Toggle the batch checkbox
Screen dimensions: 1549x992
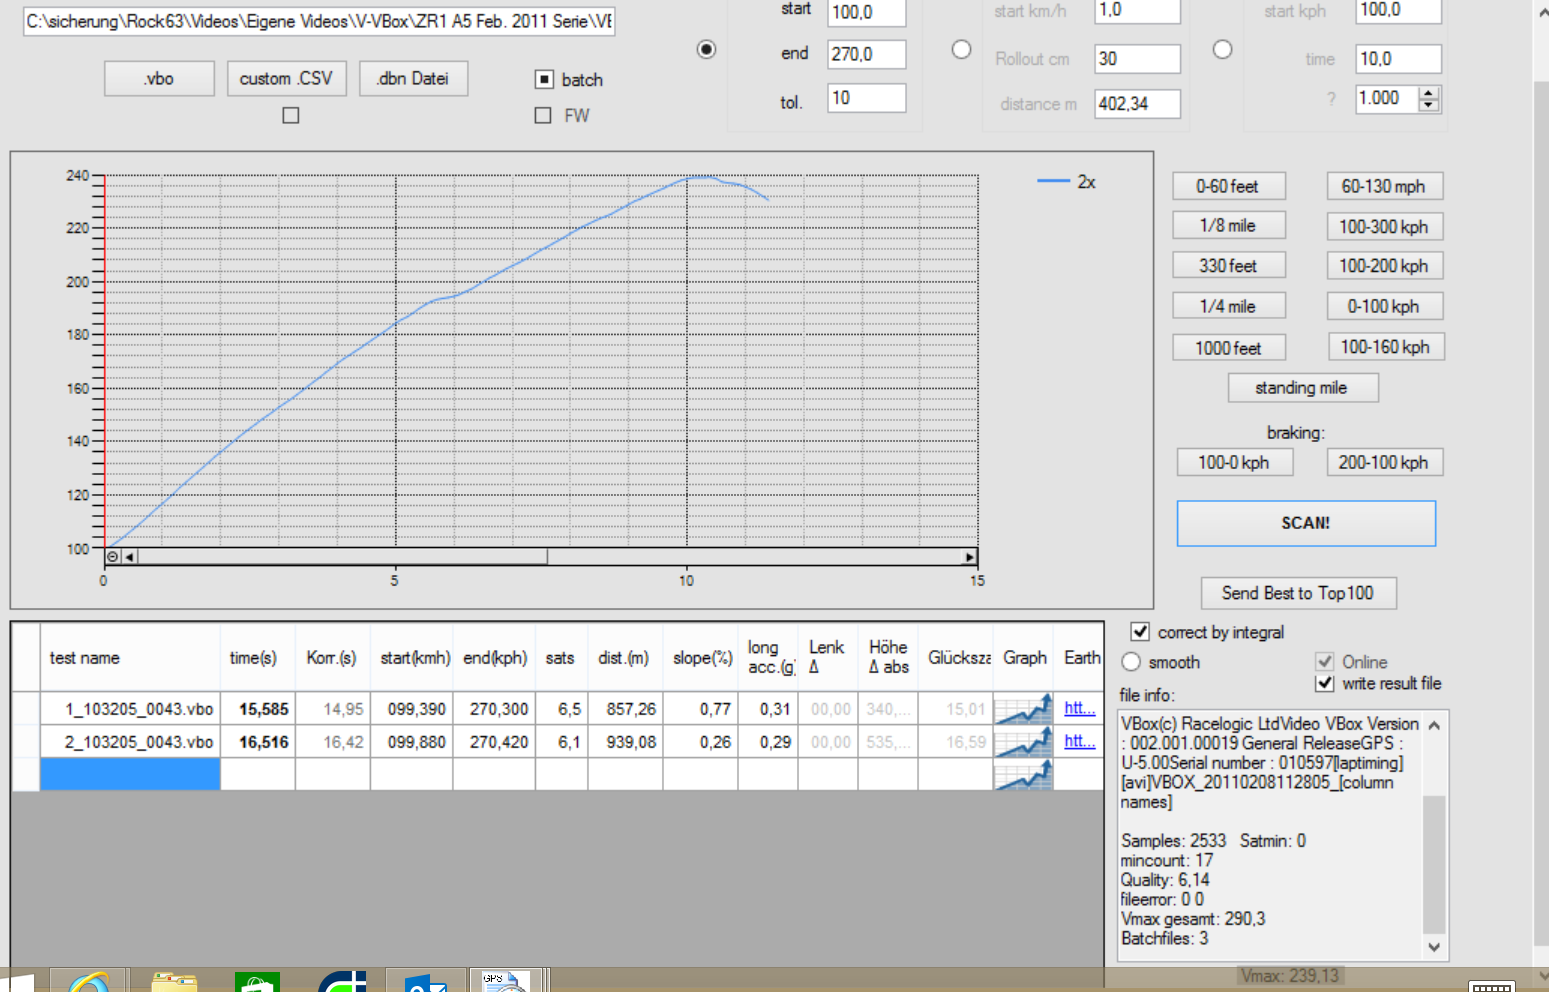(544, 79)
